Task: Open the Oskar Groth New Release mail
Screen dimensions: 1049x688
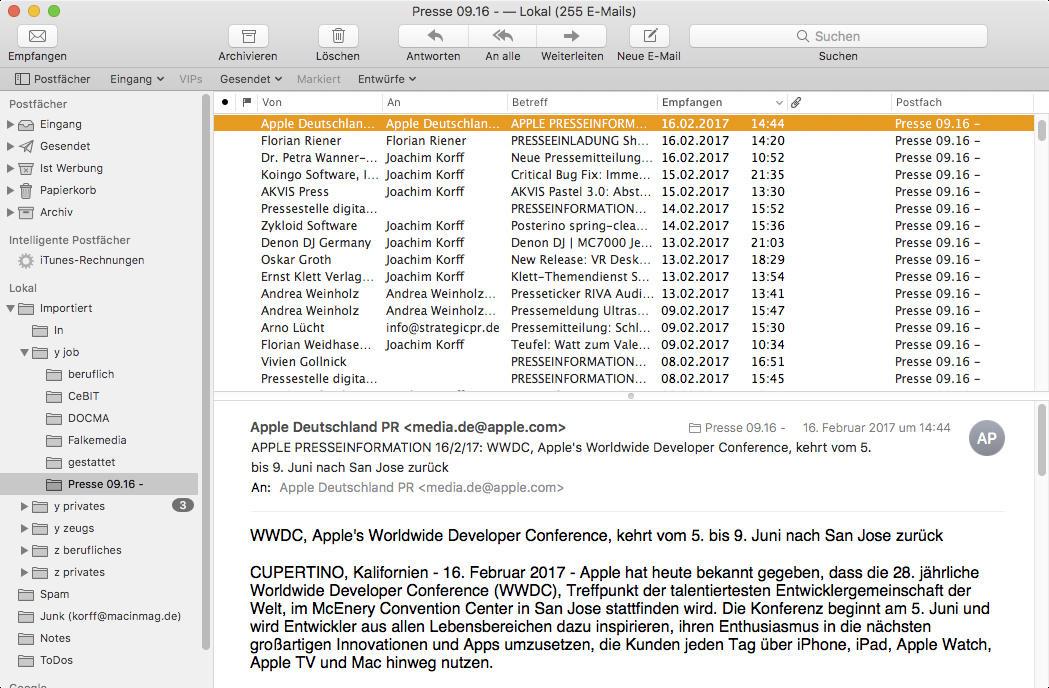Action: tap(624, 260)
